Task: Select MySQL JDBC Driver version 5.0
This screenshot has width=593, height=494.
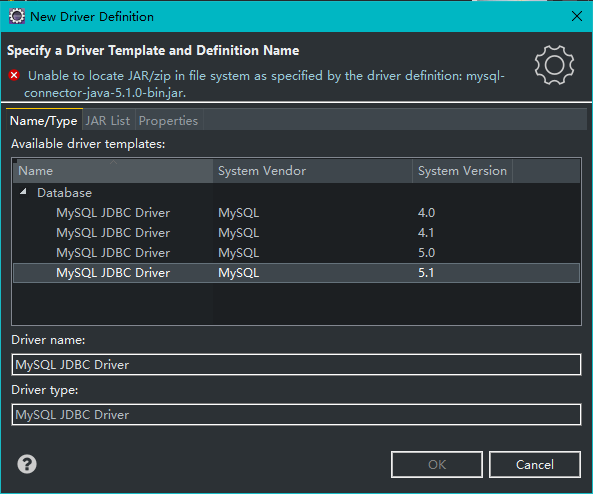Action: pyautogui.click(x=296, y=253)
